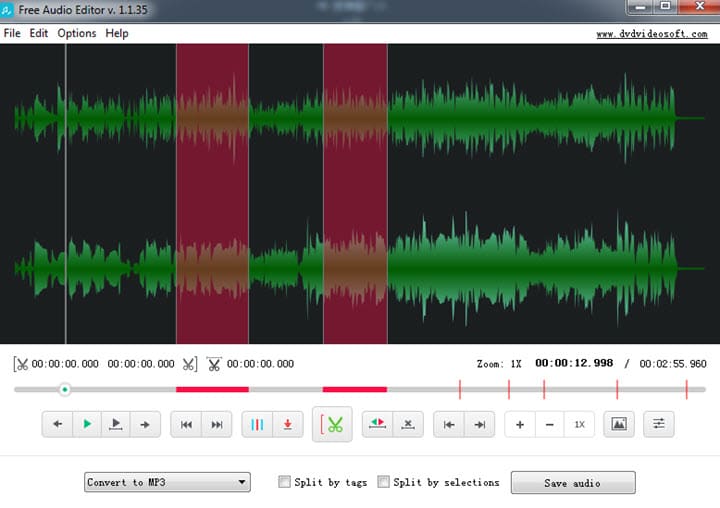
Task: Click the playback position handle on the seek bar
Action: tap(64, 389)
